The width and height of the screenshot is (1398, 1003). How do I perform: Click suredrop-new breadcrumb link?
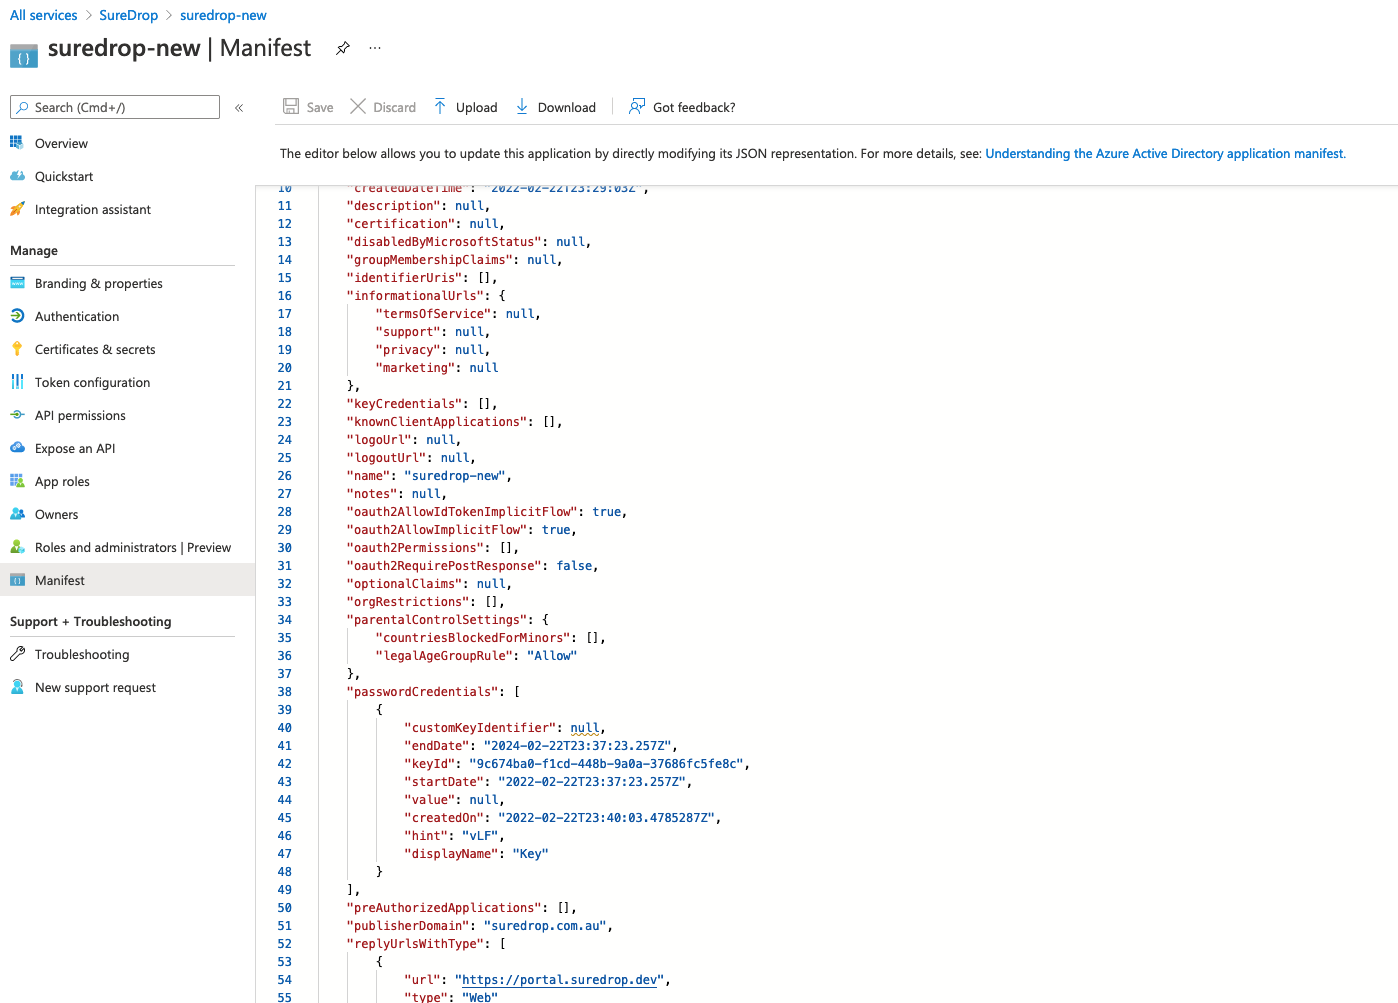223,15
